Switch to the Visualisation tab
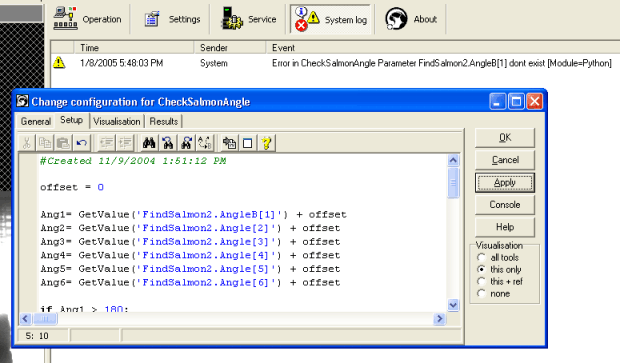The image size is (620, 363). (117, 121)
